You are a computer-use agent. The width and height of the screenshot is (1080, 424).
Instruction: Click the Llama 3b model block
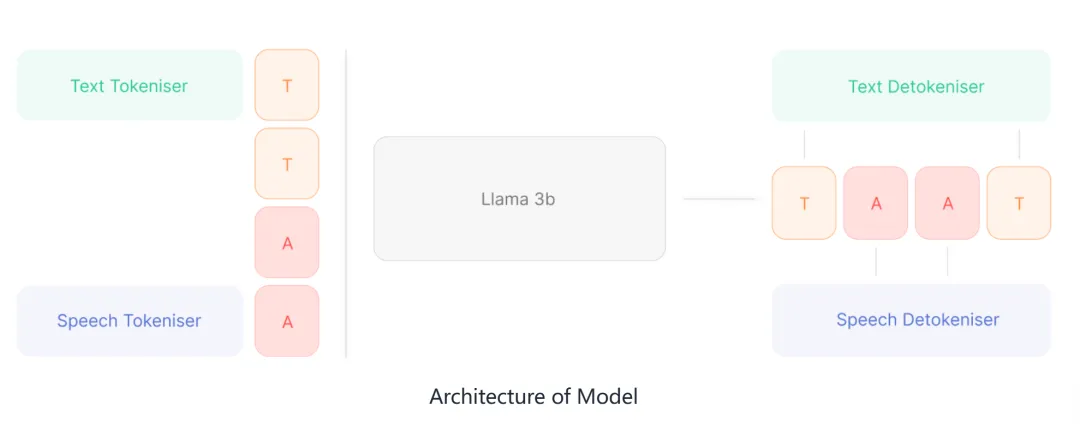[519, 199]
